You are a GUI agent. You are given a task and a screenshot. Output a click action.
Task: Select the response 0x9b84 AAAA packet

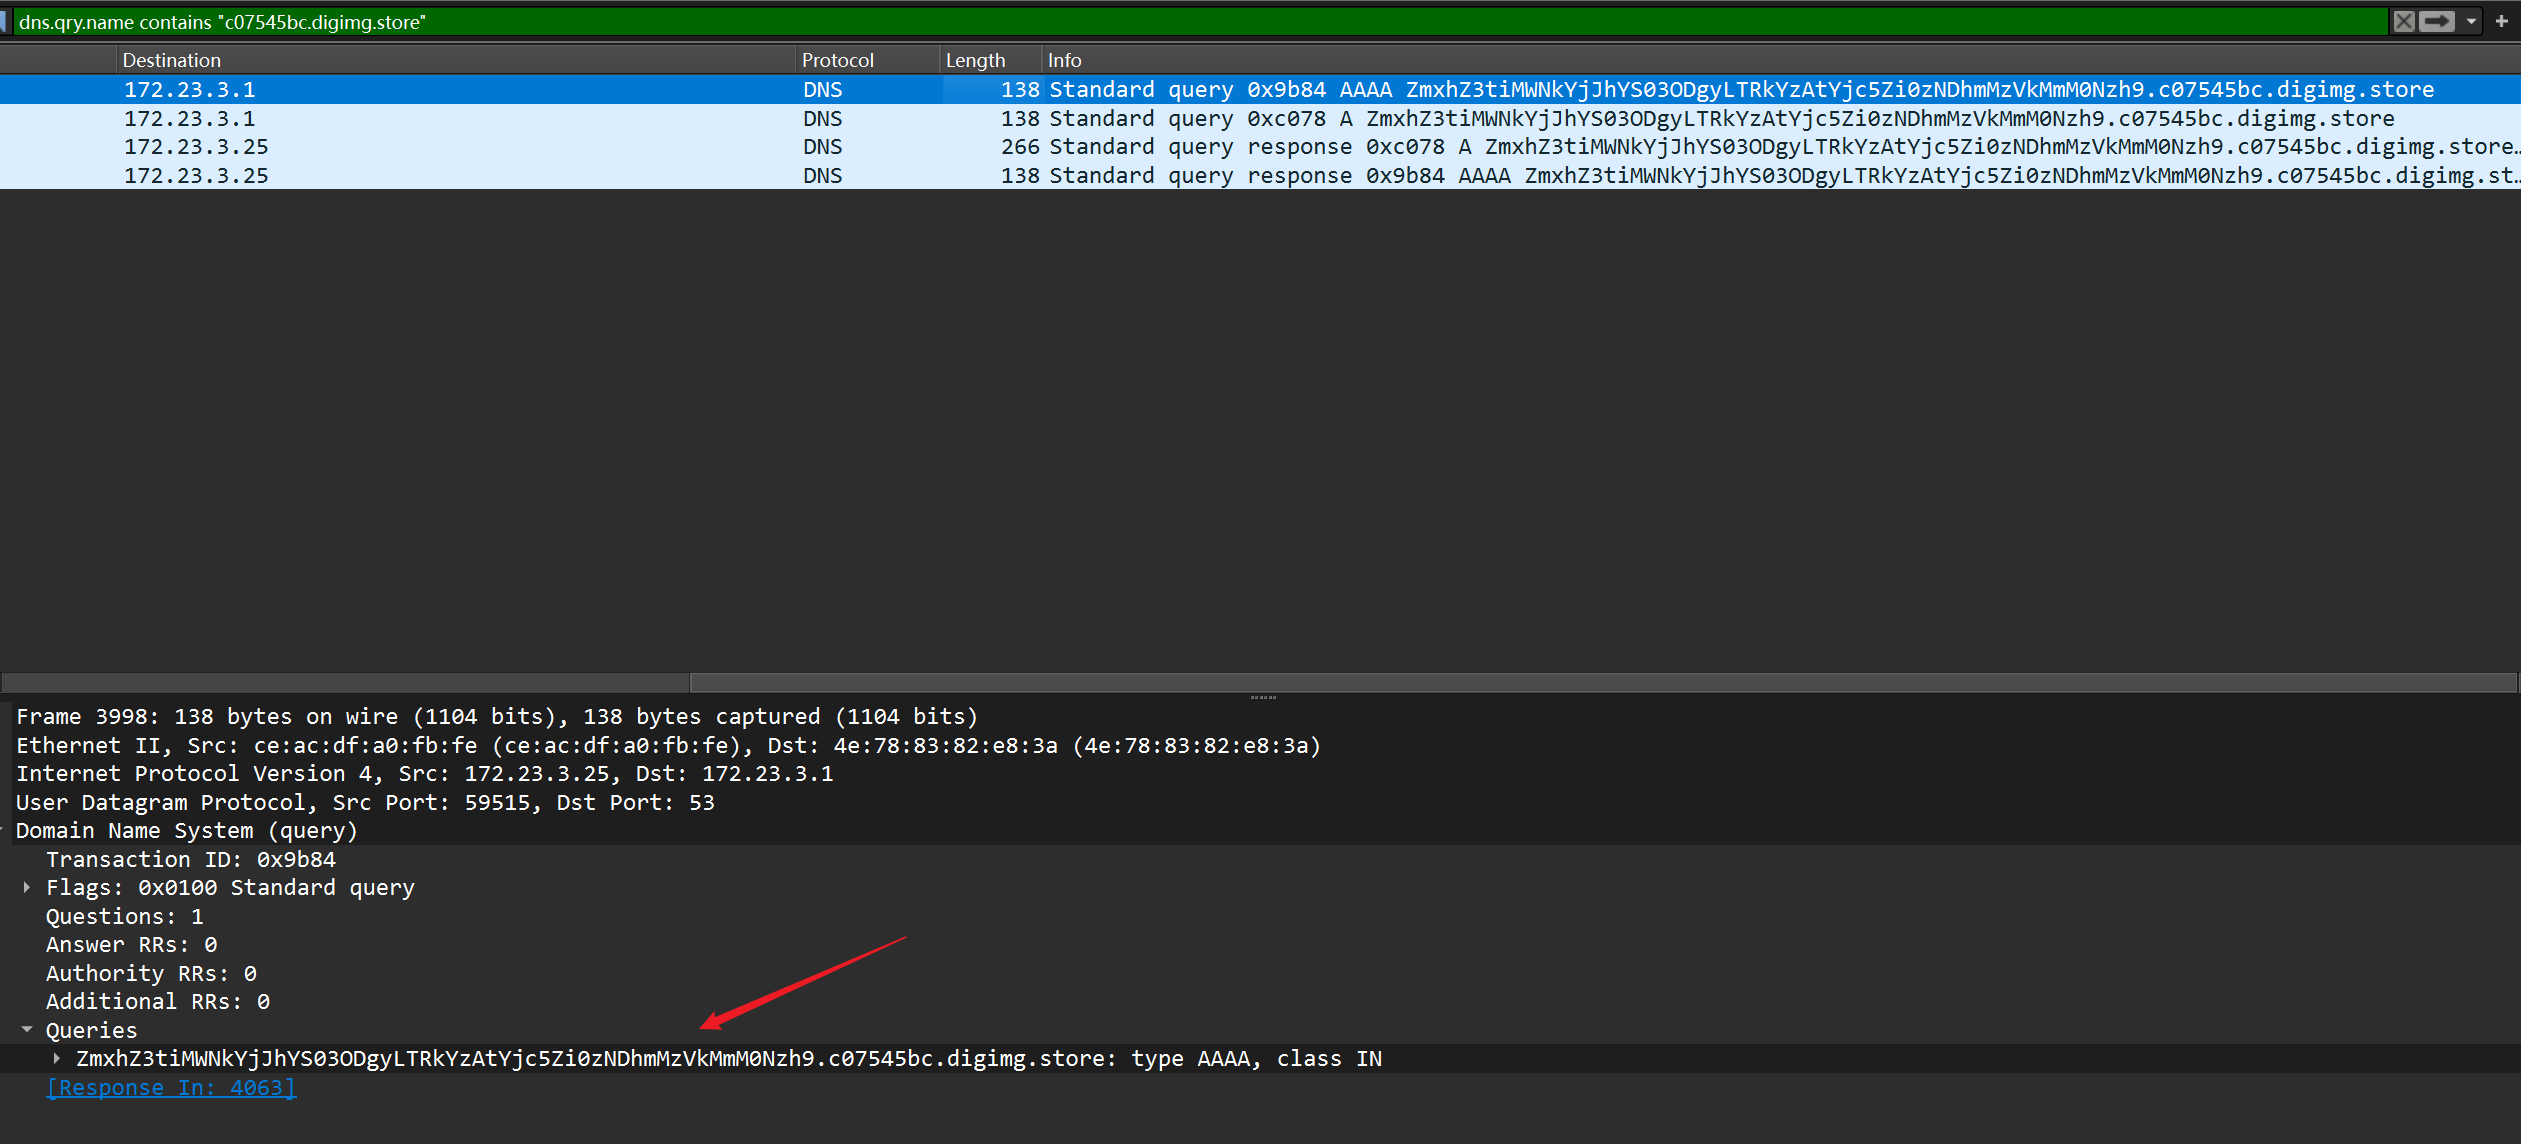click(1200, 176)
